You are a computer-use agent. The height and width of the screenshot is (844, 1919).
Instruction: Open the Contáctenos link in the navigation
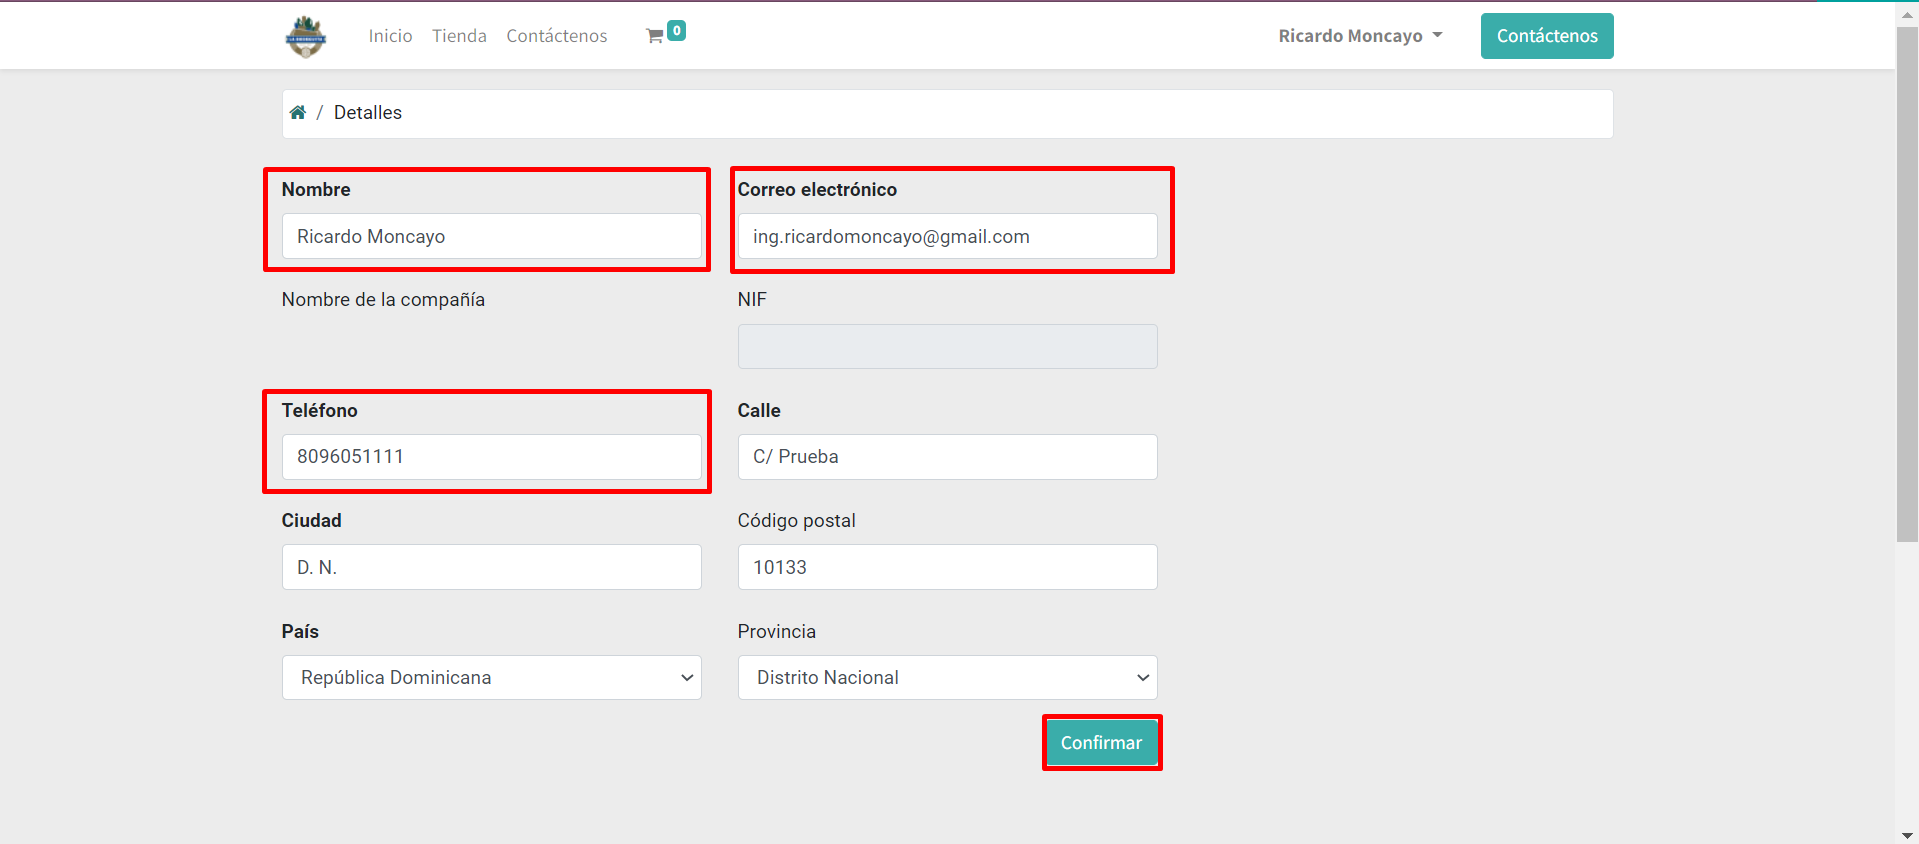pos(557,36)
